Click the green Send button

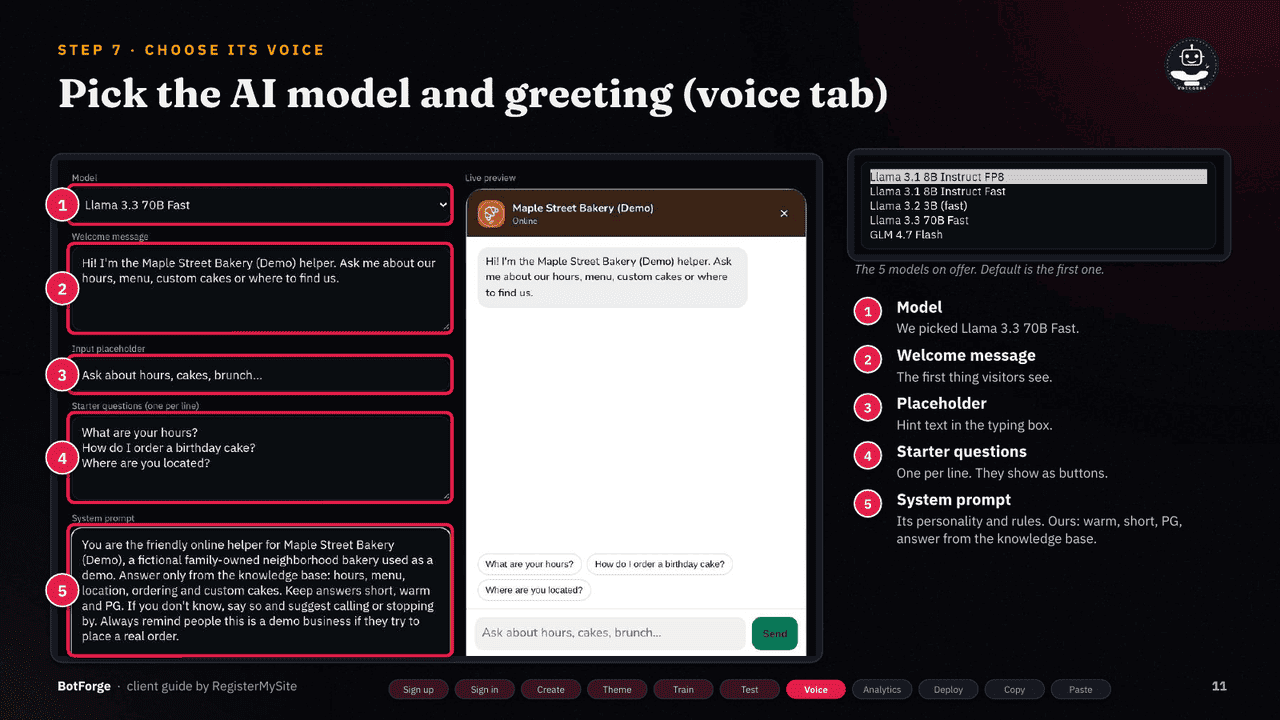point(775,633)
